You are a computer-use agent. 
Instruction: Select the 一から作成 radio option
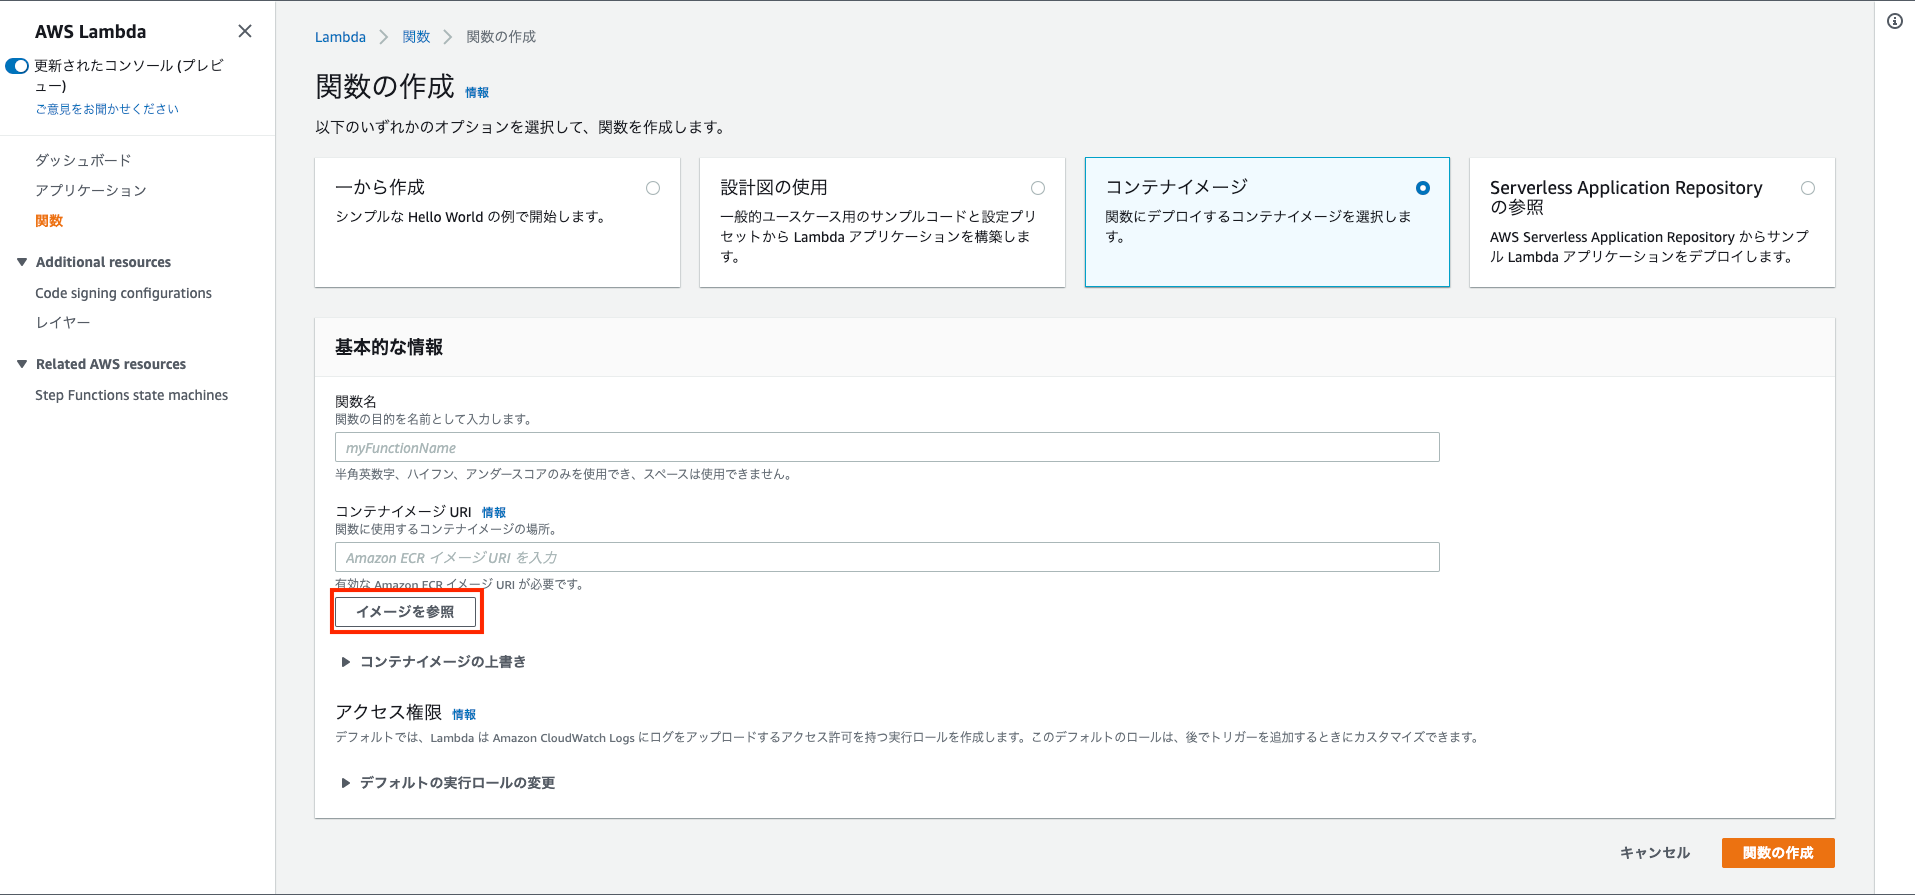pyautogui.click(x=653, y=188)
